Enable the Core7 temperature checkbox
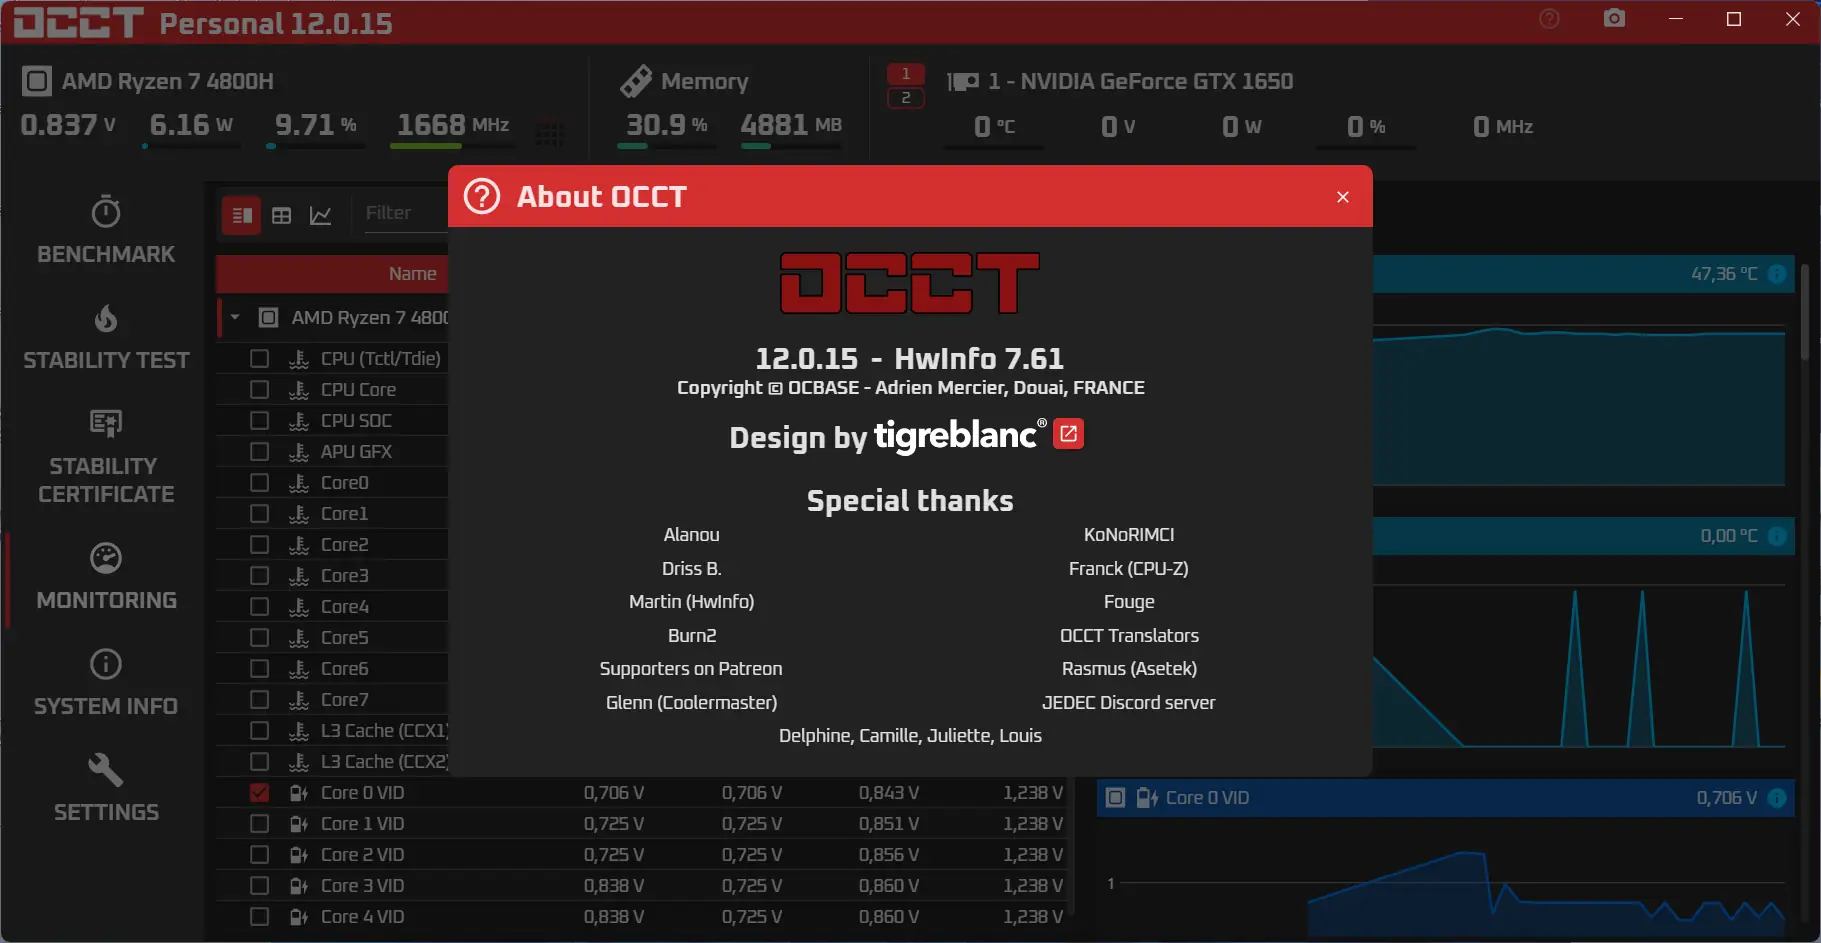The image size is (1821, 943). [x=259, y=699]
